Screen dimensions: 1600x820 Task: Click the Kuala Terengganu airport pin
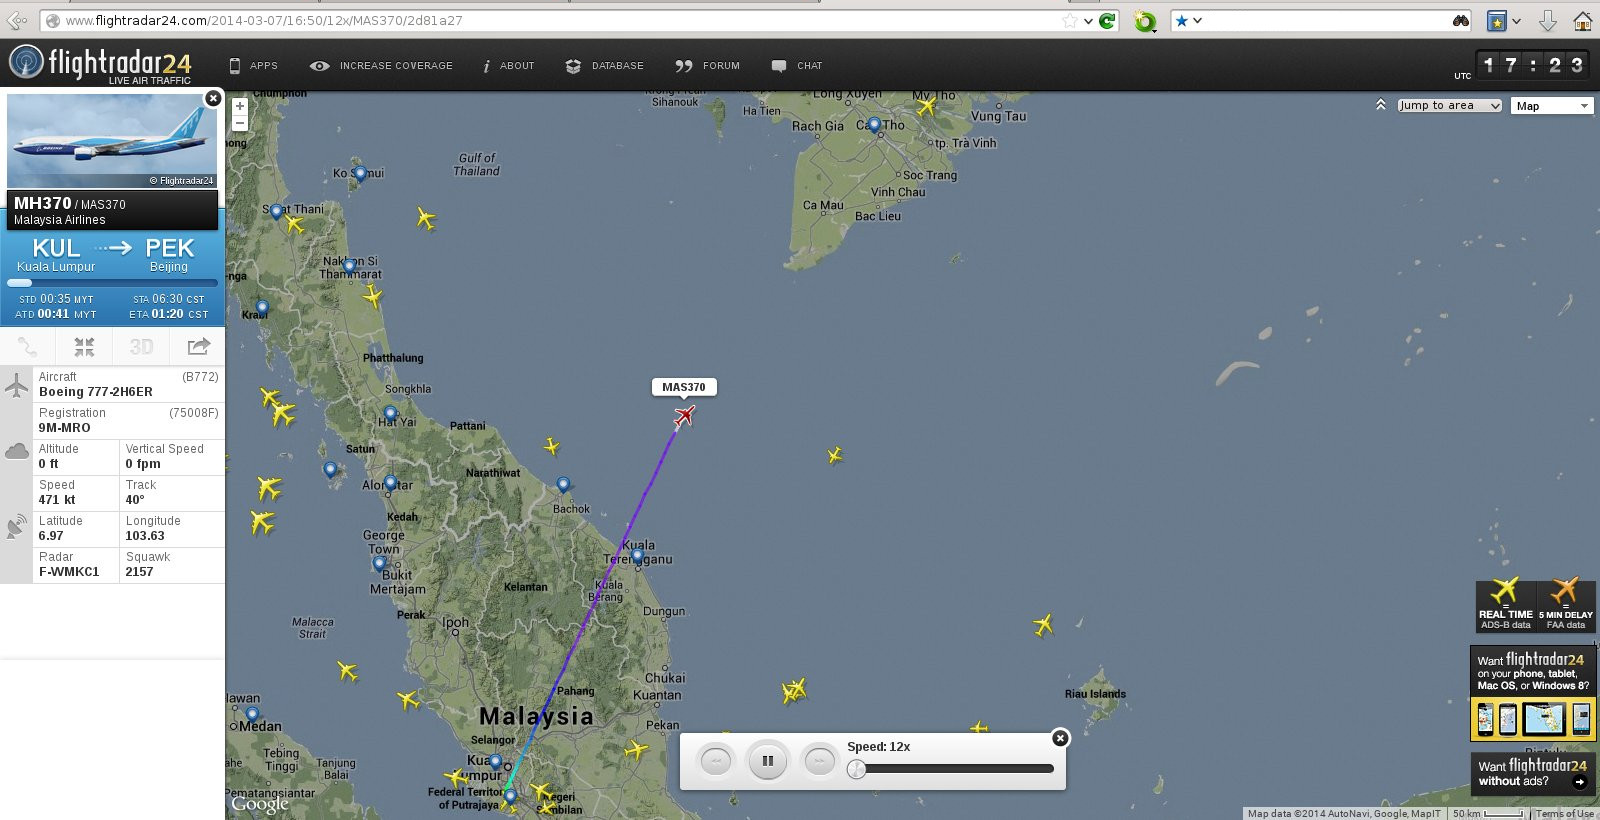point(637,555)
